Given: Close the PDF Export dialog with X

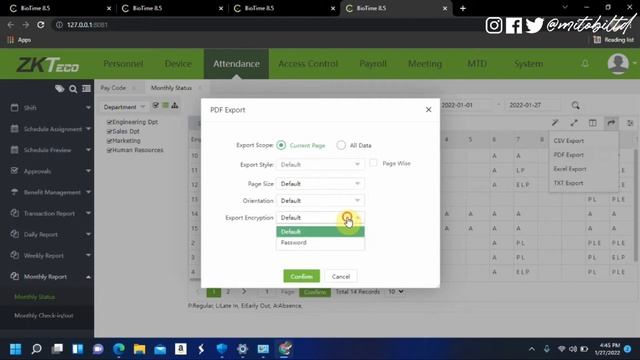Looking at the screenshot, I should click(428, 109).
